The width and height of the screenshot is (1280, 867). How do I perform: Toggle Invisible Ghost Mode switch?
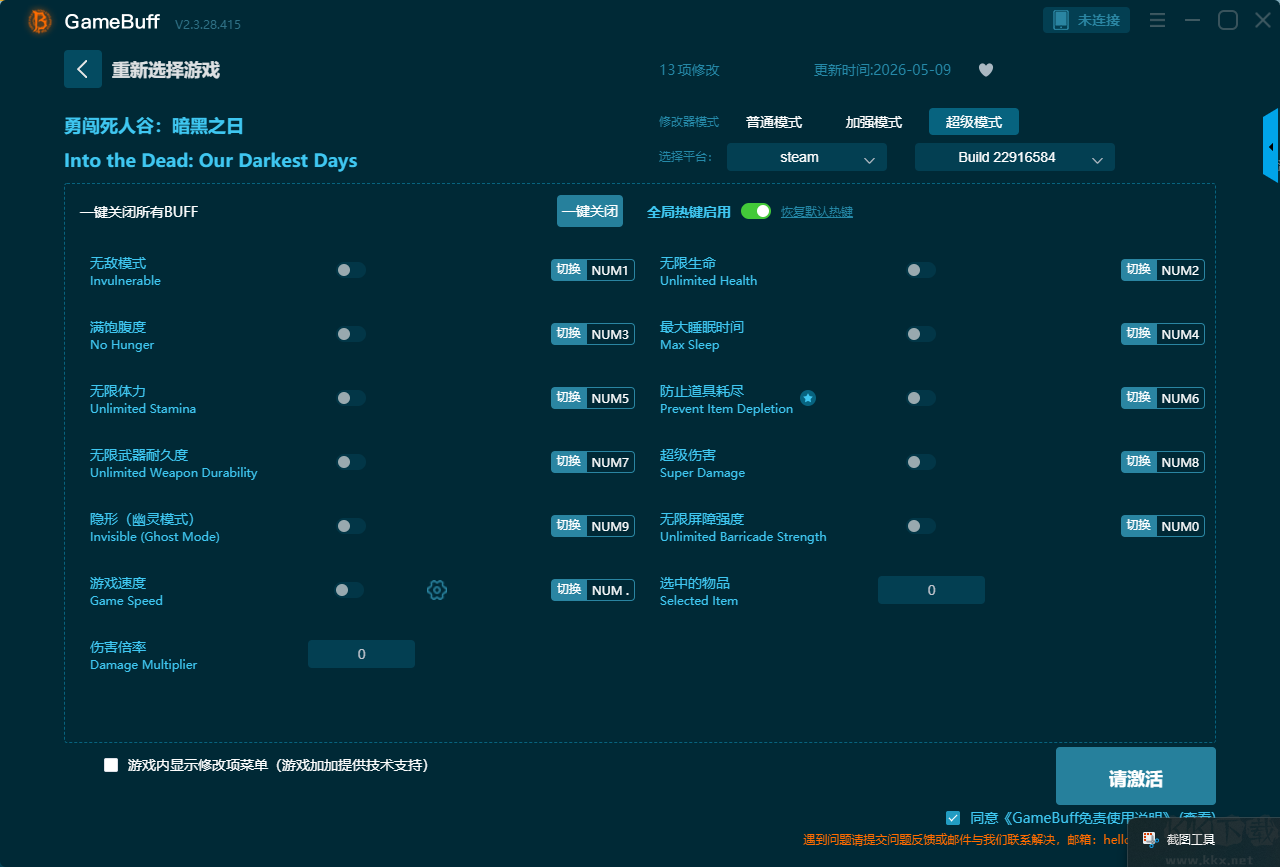pos(351,526)
